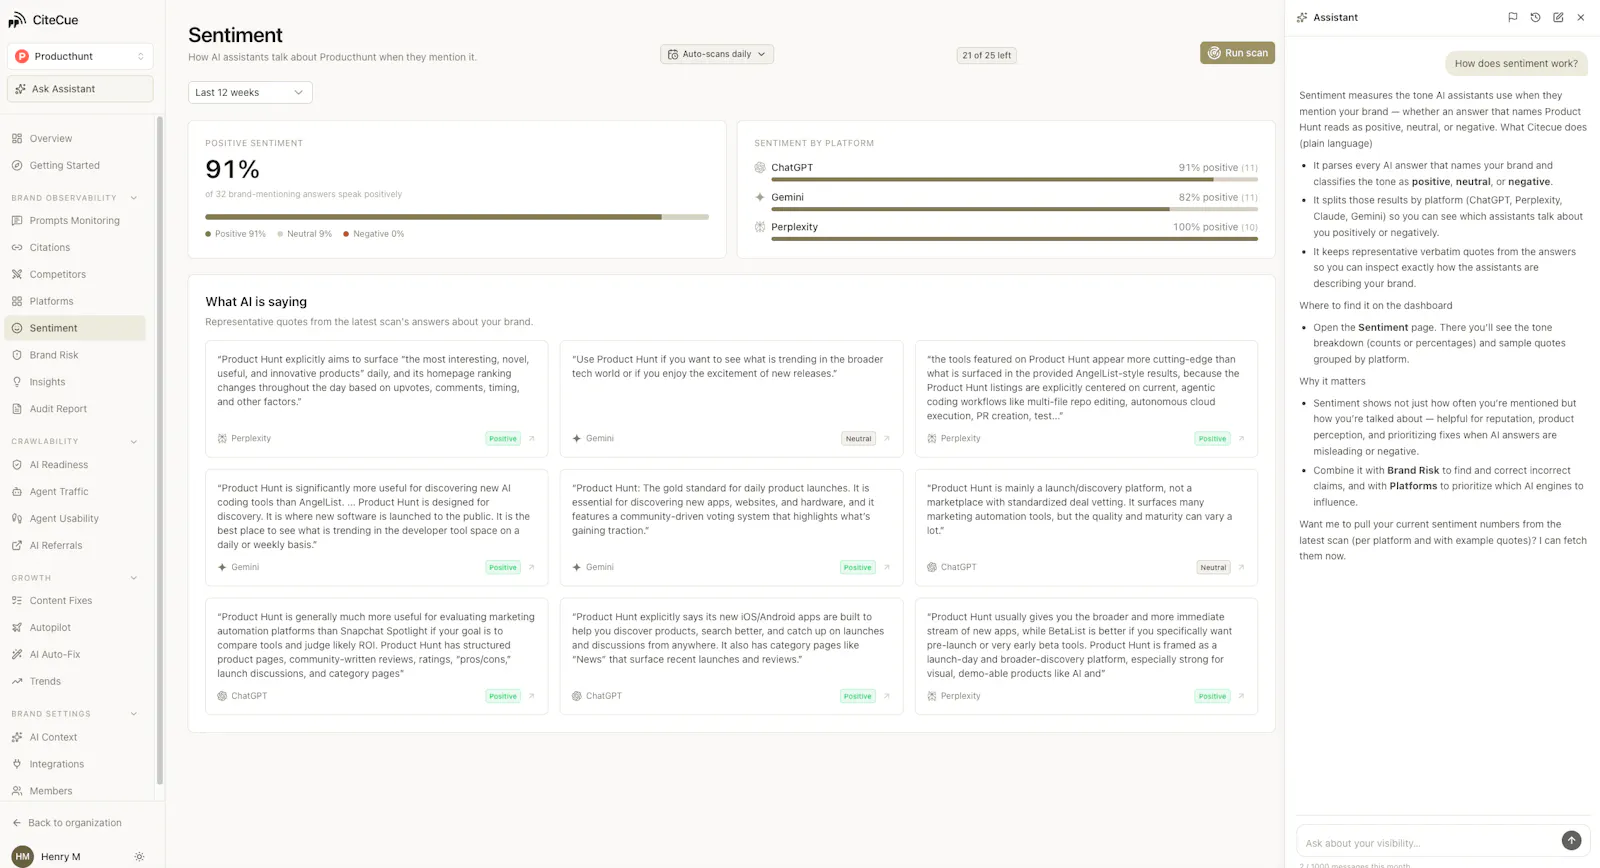Click the "How does sentiment work?" message bubble

[1516, 64]
